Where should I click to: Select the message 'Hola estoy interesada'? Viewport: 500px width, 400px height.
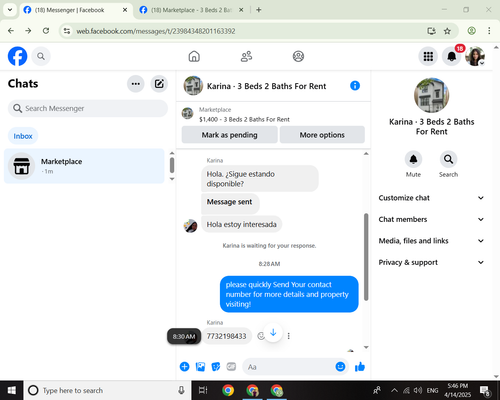(242, 224)
